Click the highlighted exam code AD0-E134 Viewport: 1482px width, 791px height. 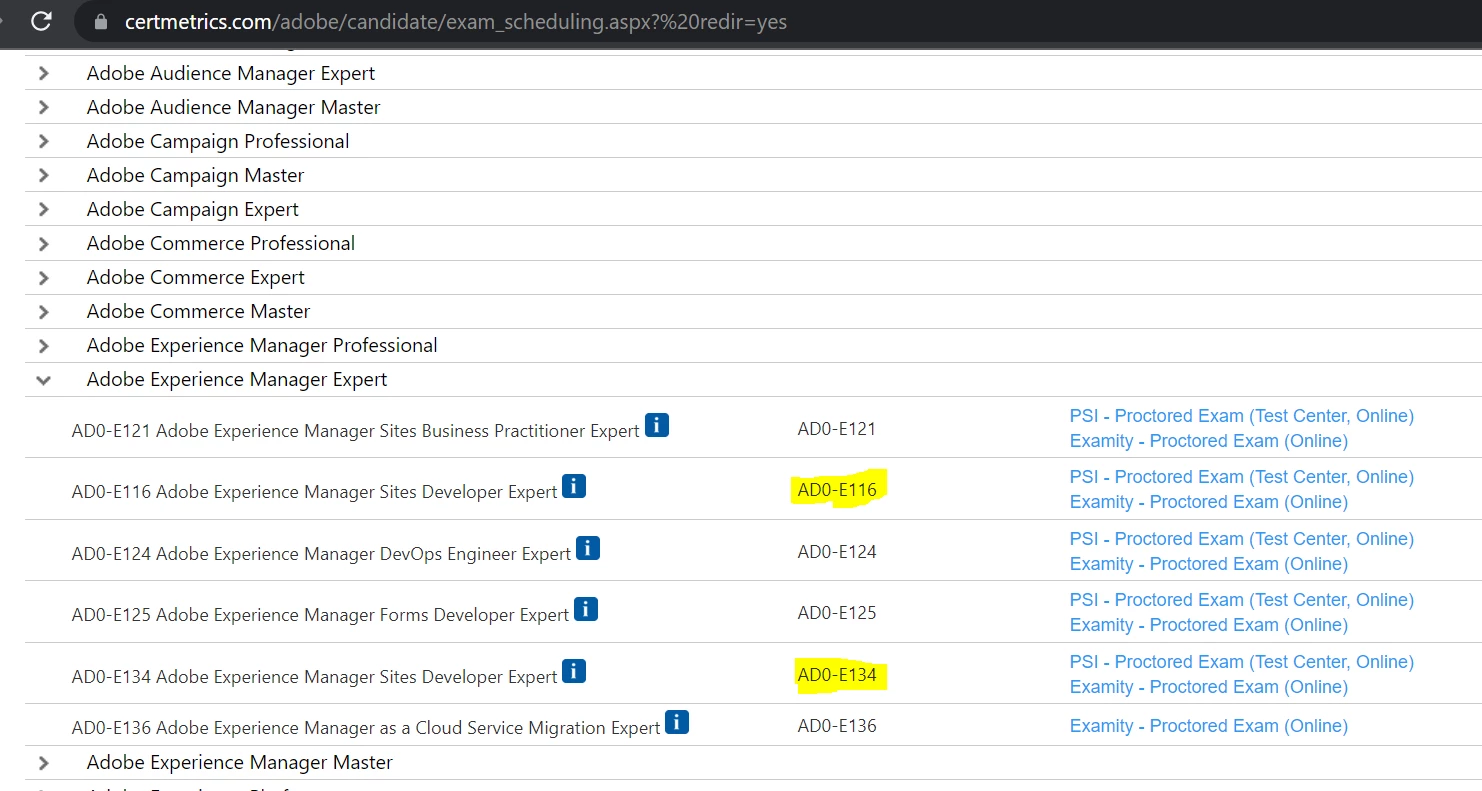click(837, 675)
